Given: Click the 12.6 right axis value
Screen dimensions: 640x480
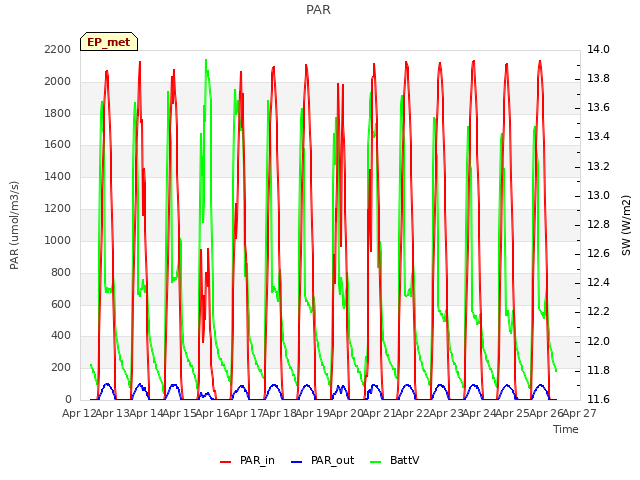Looking at the screenshot, I should 598,253.
